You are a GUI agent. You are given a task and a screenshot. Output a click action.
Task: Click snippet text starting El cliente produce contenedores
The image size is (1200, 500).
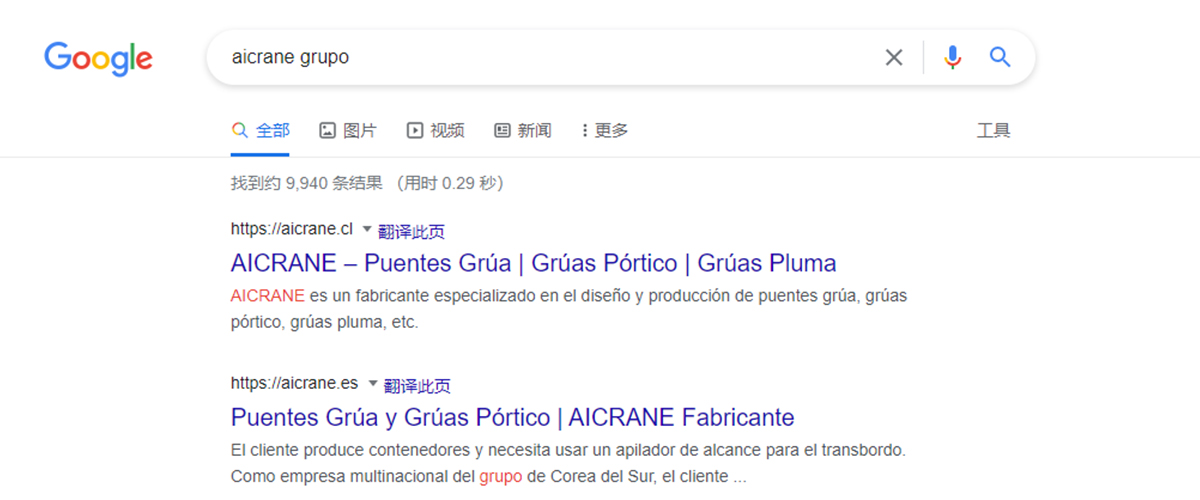click(568, 463)
